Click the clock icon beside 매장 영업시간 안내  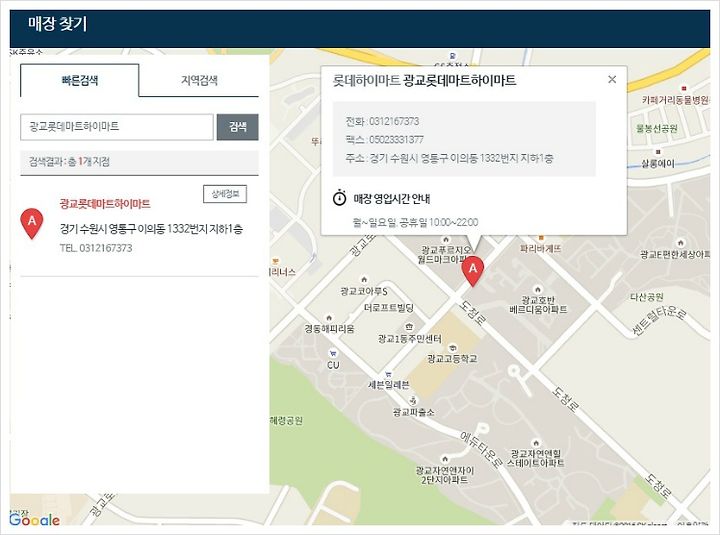(339, 198)
